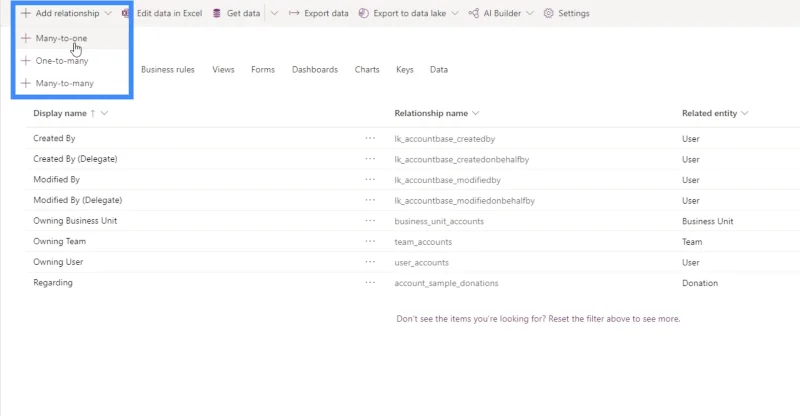
Task: Click the plus icon next to Many-to-one
Action: [26, 38]
